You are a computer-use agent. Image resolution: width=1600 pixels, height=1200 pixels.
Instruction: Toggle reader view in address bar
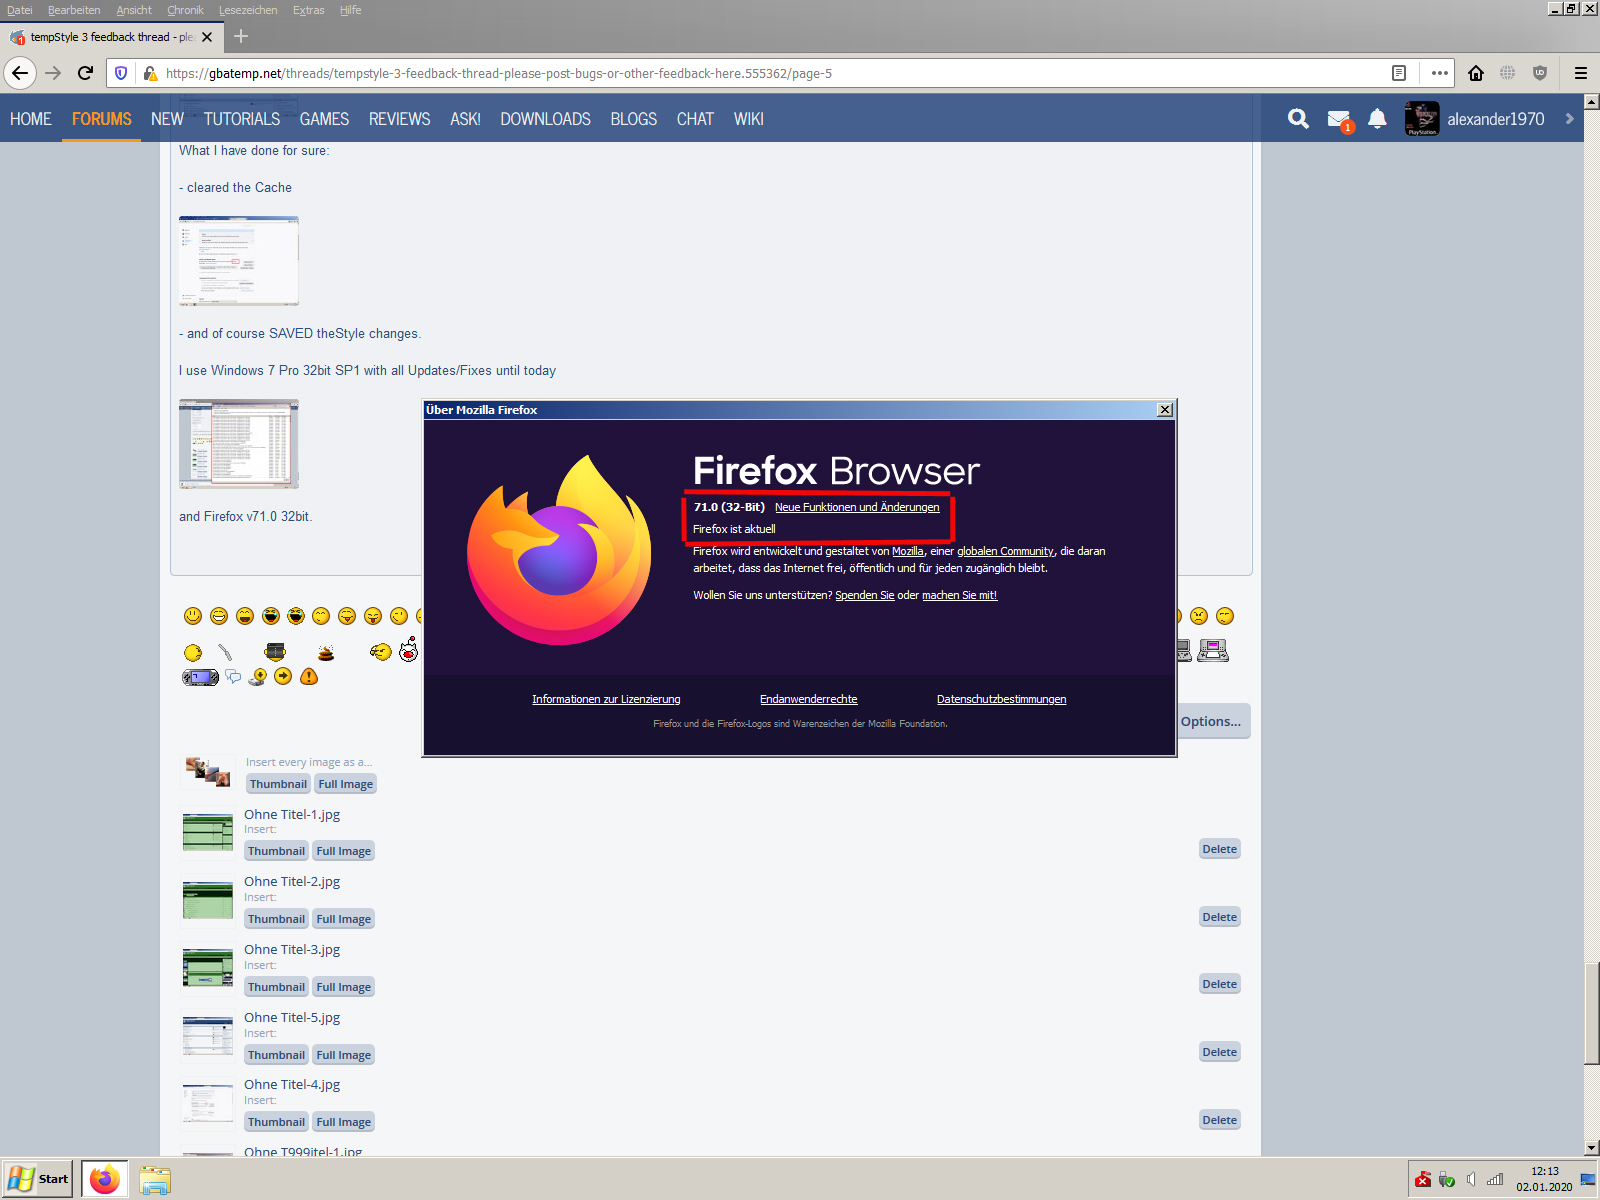click(1399, 73)
